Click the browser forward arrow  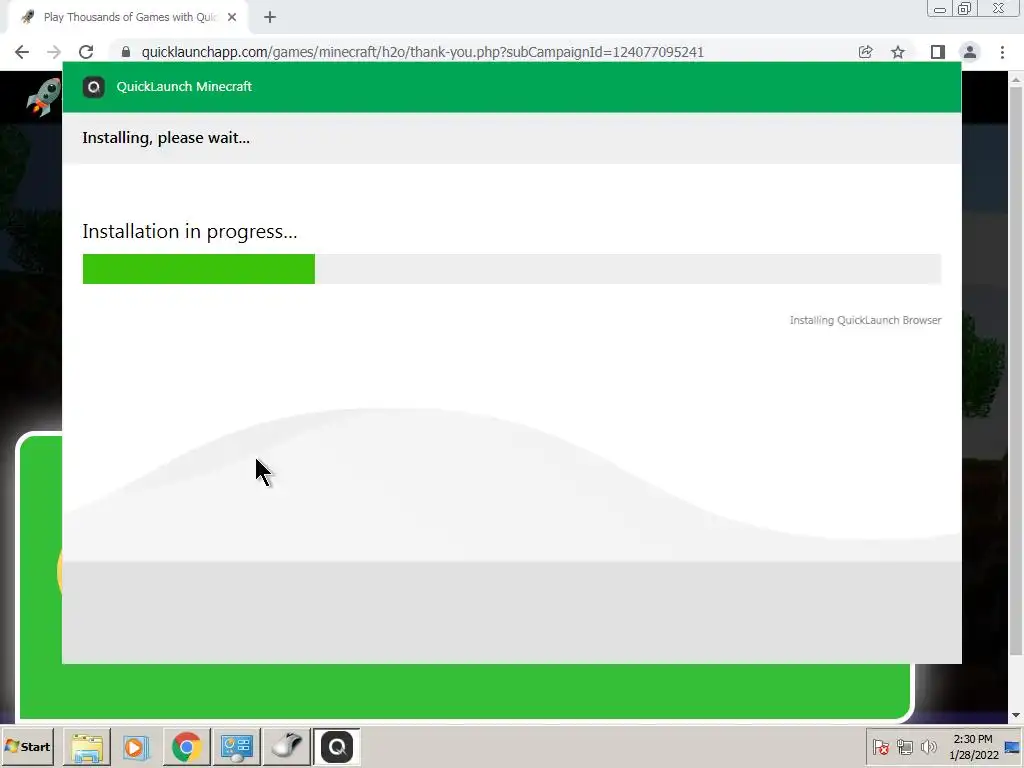(54, 52)
